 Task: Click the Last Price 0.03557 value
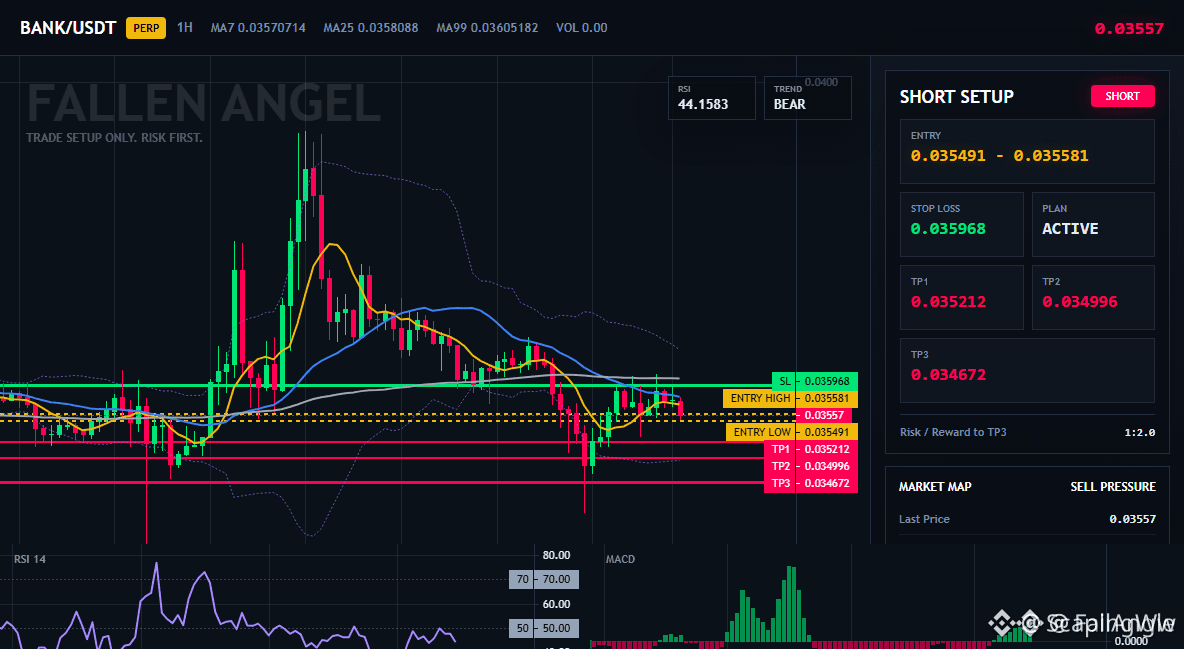tap(1133, 519)
